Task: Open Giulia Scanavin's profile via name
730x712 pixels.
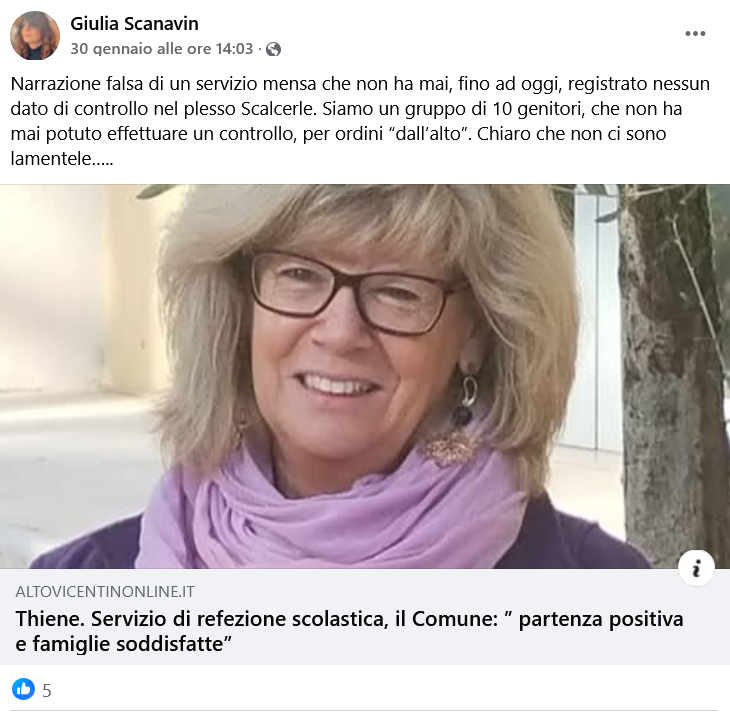Action: [135, 24]
